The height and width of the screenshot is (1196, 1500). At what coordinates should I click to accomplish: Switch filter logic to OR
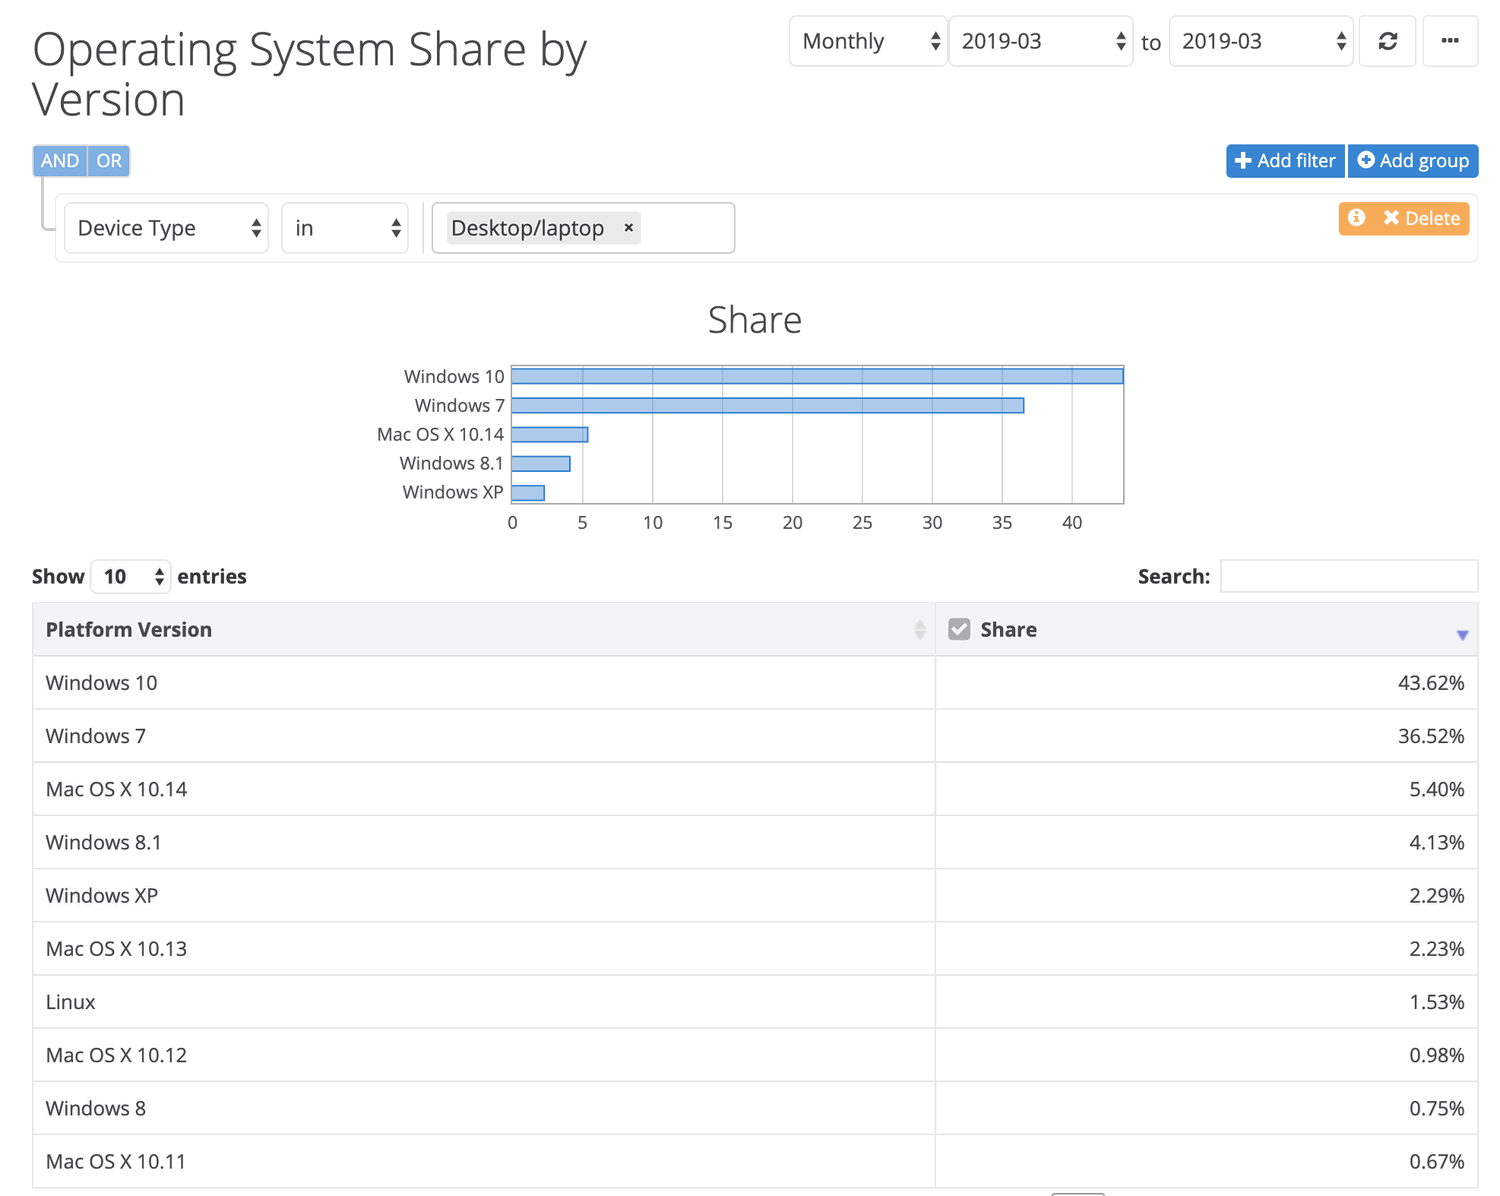click(x=108, y=160)
